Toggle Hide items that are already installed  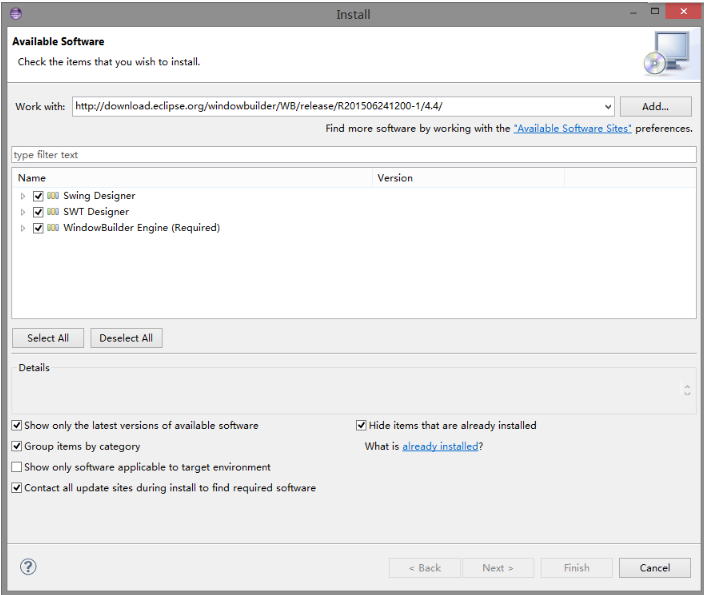[361, 425]
